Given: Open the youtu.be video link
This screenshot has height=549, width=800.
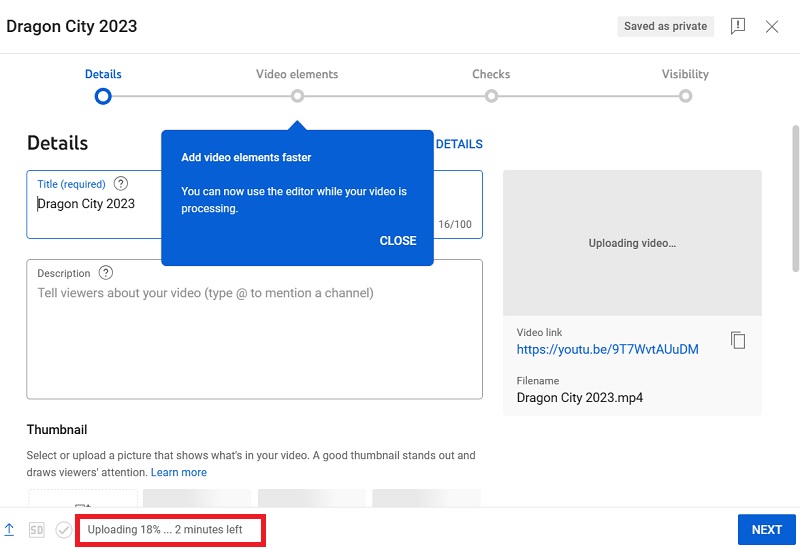Looking at the screenshot, I should click(607, 350).
